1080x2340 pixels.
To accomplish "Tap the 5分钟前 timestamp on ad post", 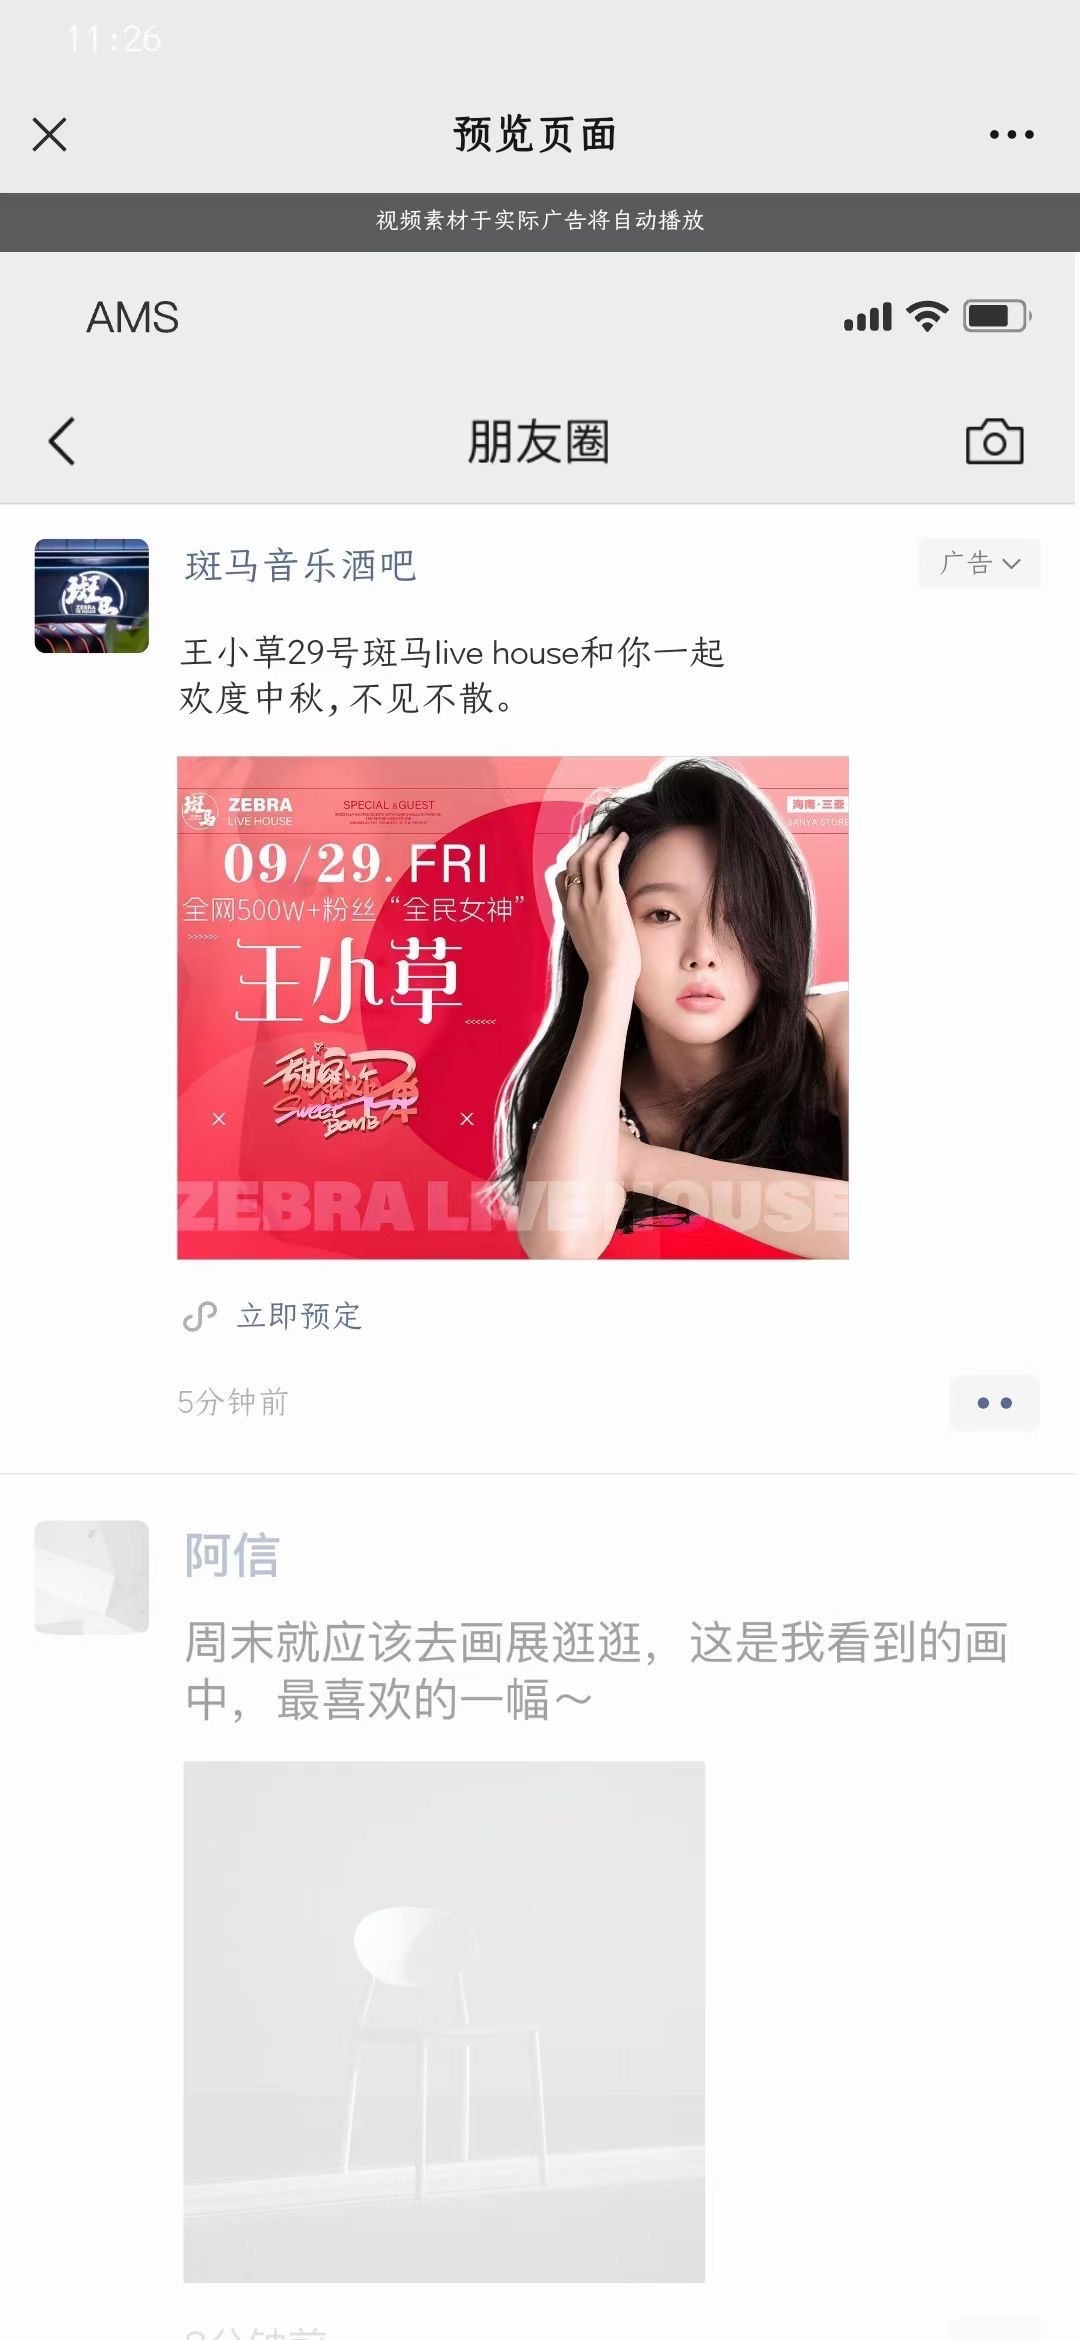I will [x=233, y=1402].
